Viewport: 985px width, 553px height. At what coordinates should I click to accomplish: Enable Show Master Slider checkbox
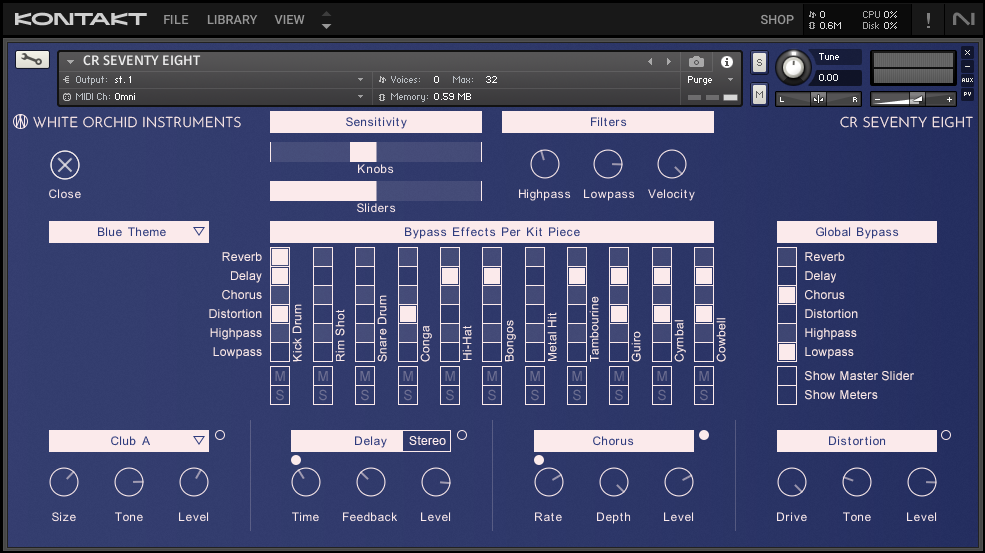click(x=787, y=376)
